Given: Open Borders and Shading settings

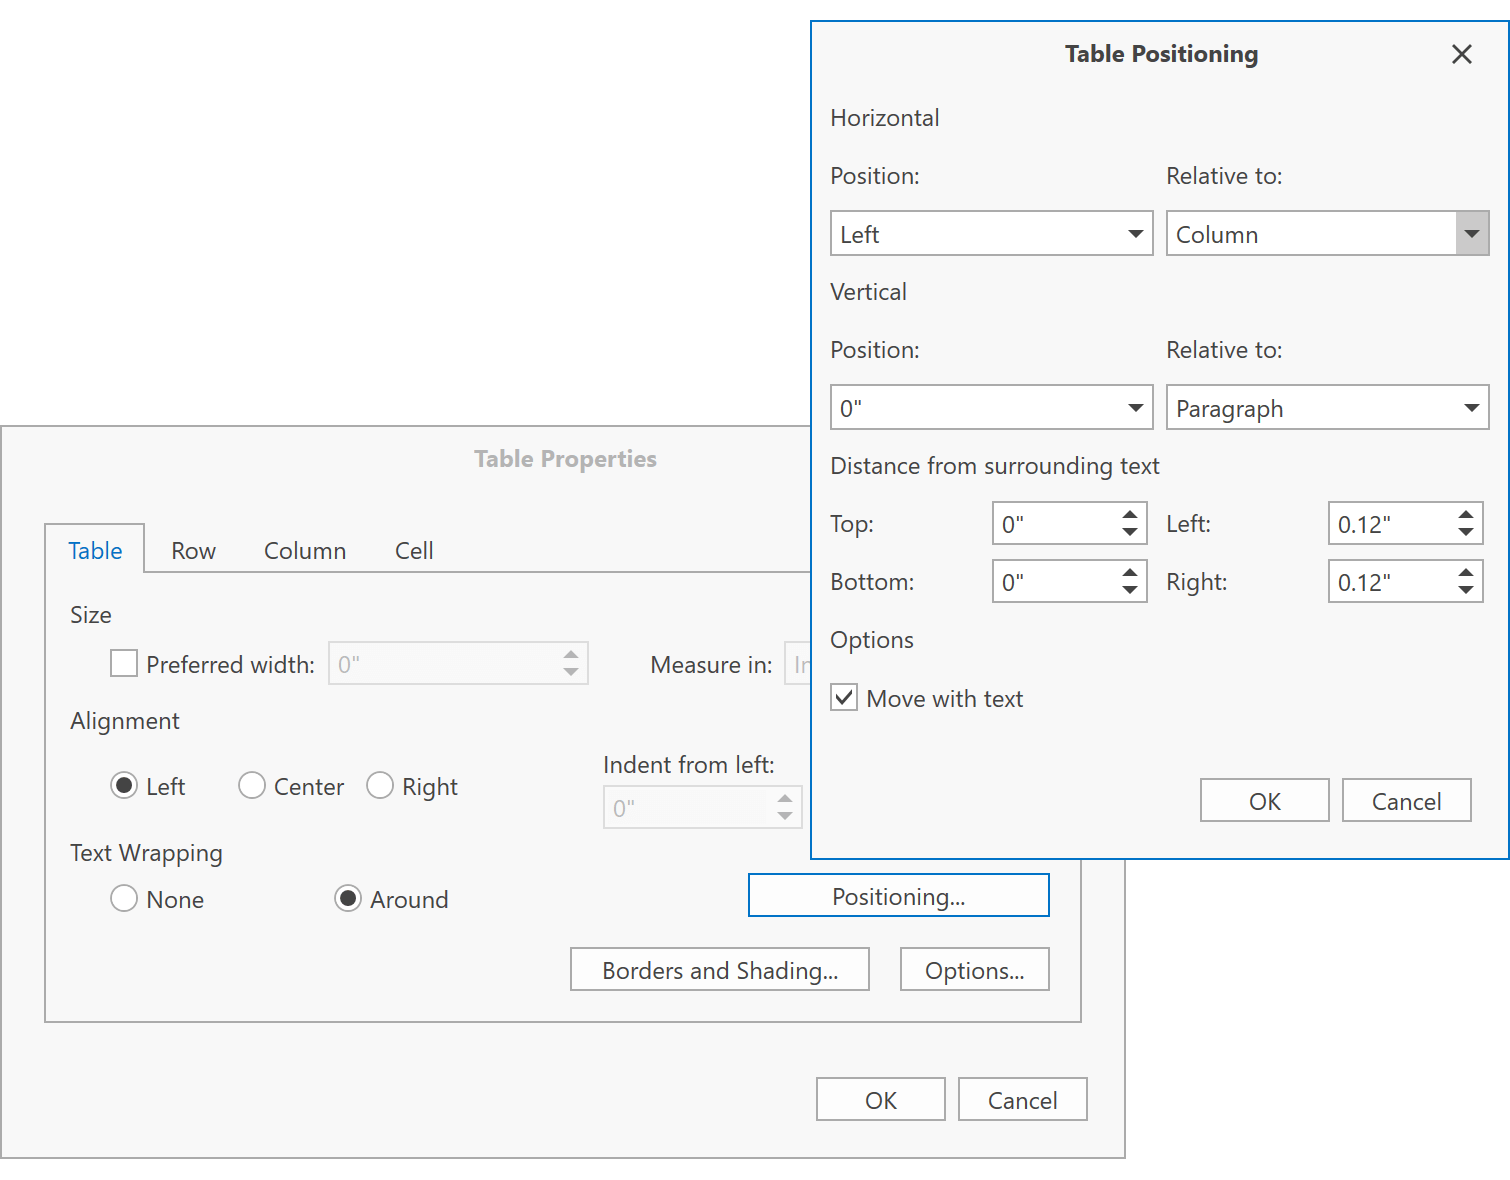Looking at the screenshot, I should click(719, 969).
